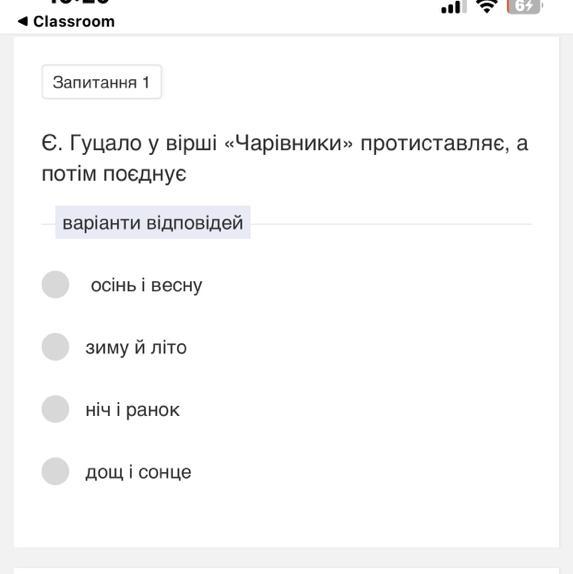Click the next question card below
This screenshot has width=573, height=574.
click(x=286, y=571)
